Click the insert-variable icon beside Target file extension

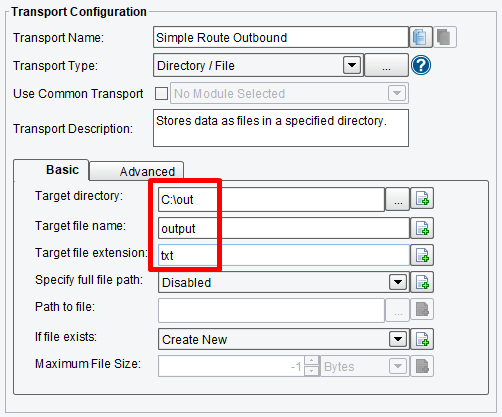click(x=422, y=255)
